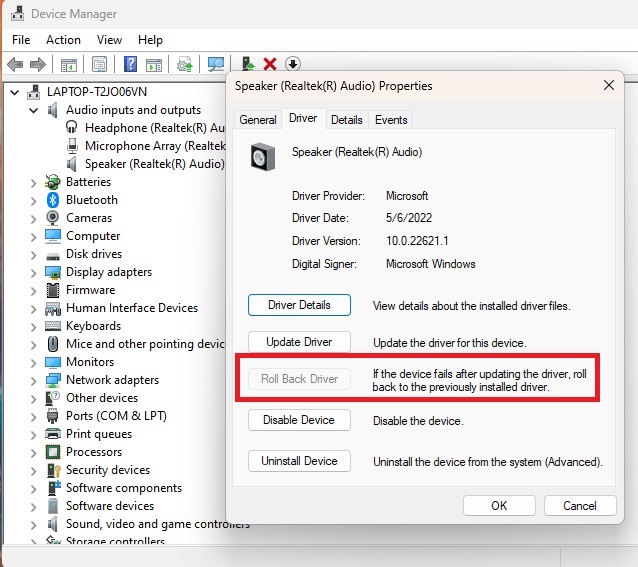The height and width of the screenshot is (567, 638).
Task: Click the Firmware chip icon
Action: tap(52, 290)
